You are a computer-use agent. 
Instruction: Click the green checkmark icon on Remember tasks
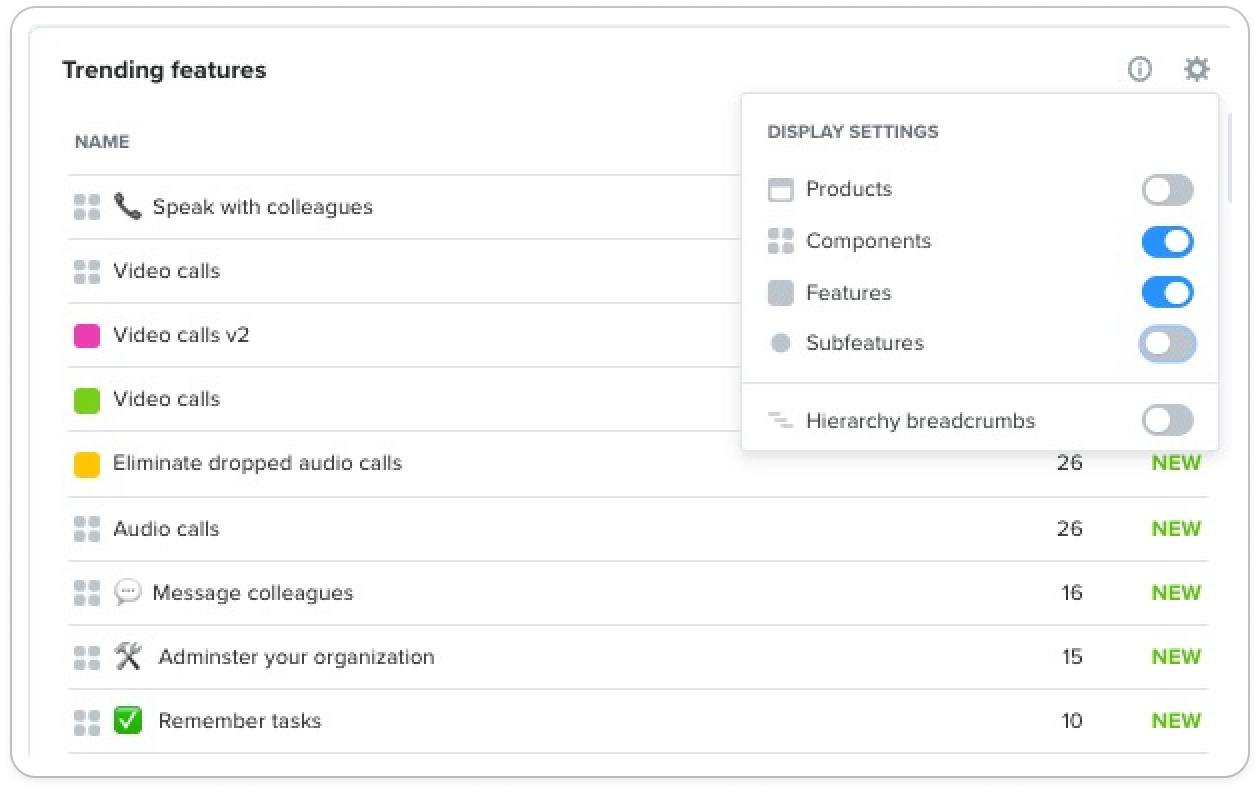pyautogui.click(x=128, y=720)
